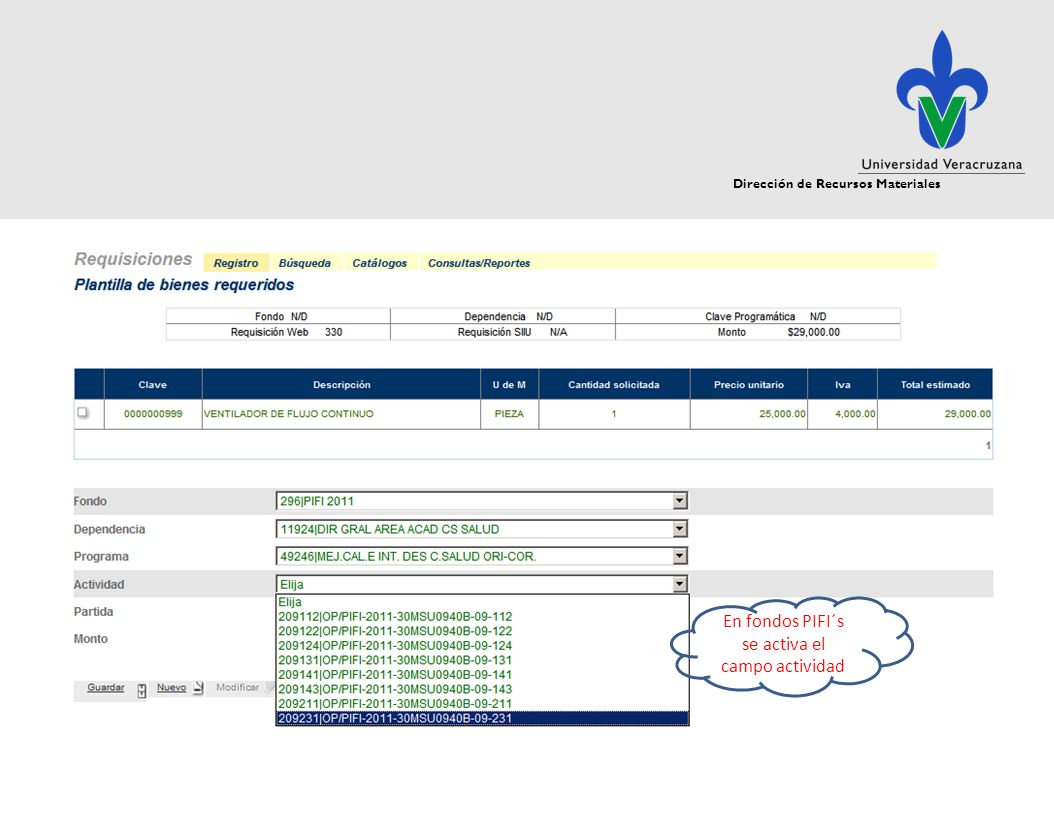1054x816 pixels.
Task: Collapse the Actividad dropdown arrow
Action: (x=680, y=584)
